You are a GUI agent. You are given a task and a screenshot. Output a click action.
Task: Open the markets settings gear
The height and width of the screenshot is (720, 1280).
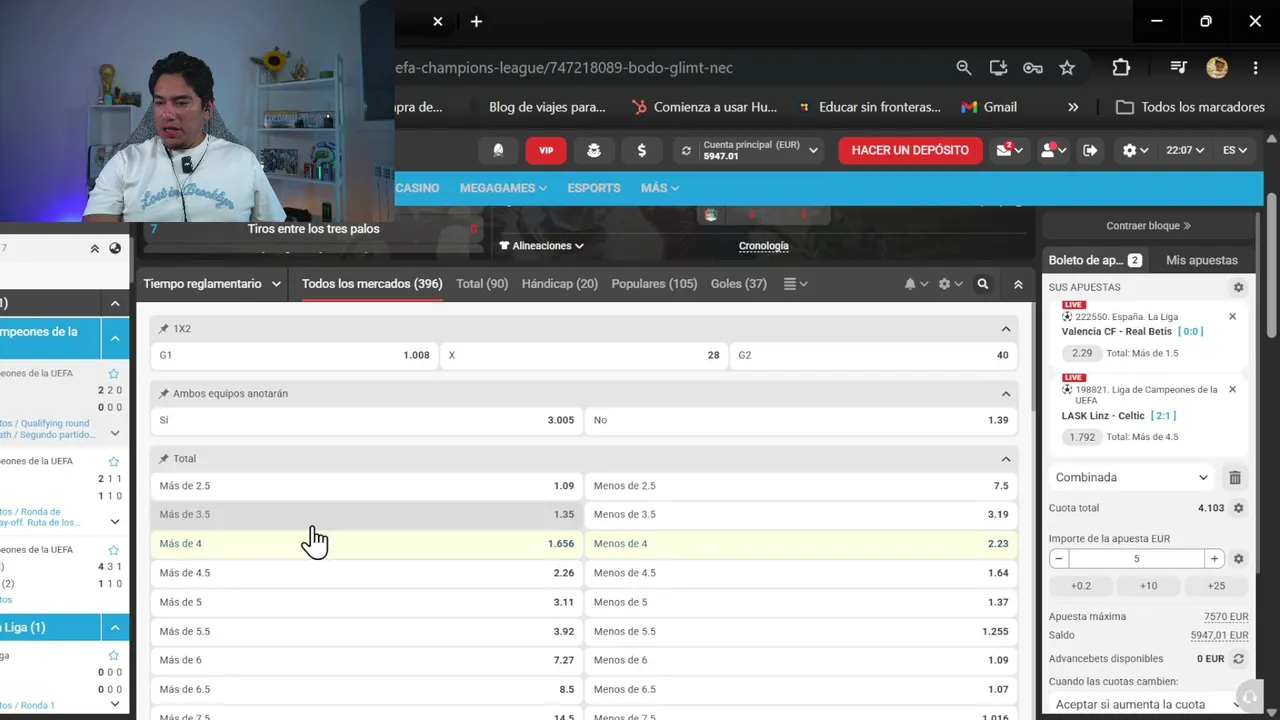[950, 284]
